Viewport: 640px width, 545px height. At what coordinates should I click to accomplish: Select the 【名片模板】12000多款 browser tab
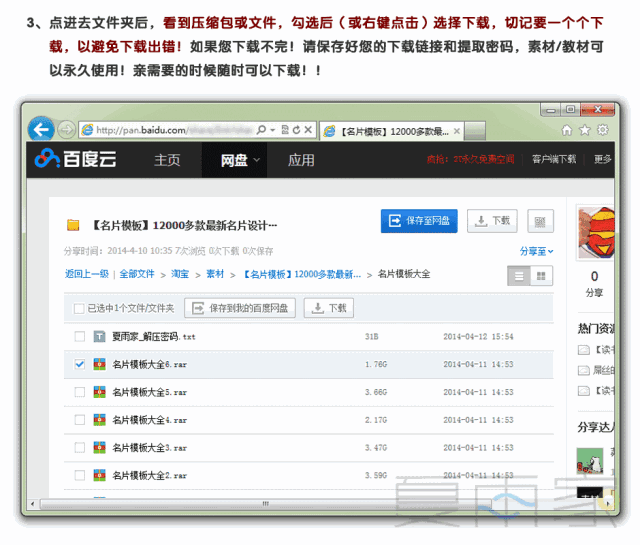tap(392, 131)
